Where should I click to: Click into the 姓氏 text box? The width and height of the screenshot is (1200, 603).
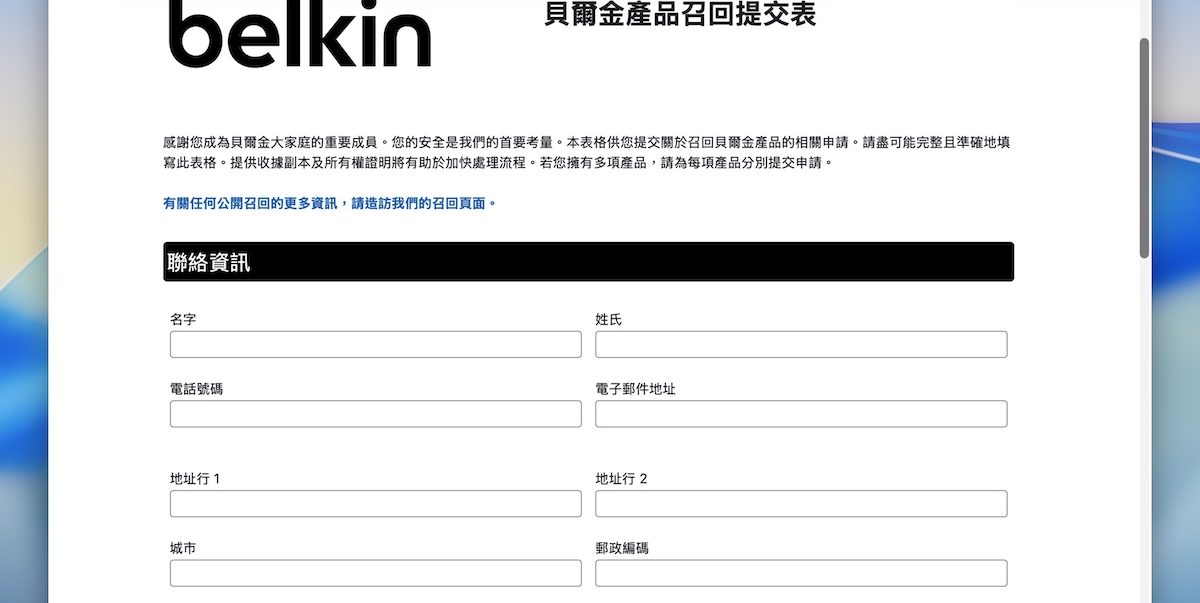[800, 345]
